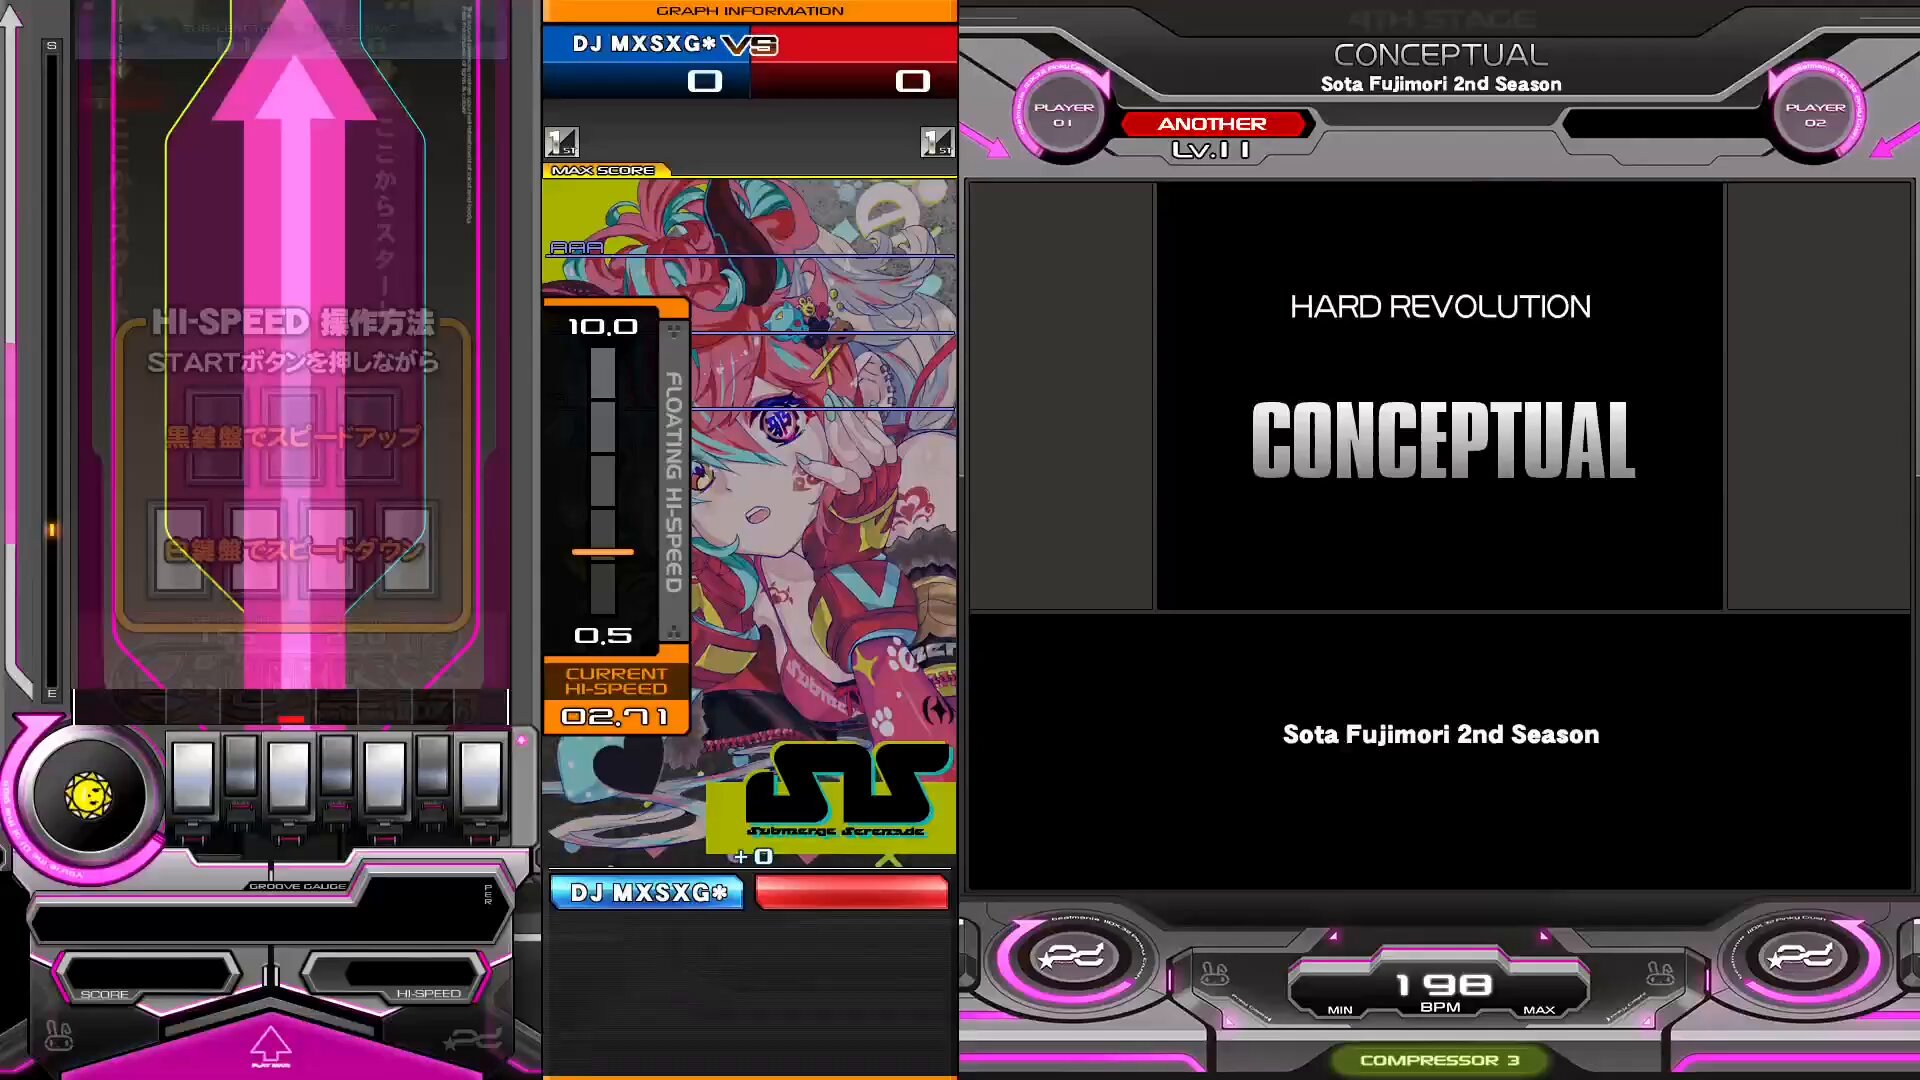Tap the second key (black)
The height and width of the screenshot is (1080, 1920).
pos(241,765)
